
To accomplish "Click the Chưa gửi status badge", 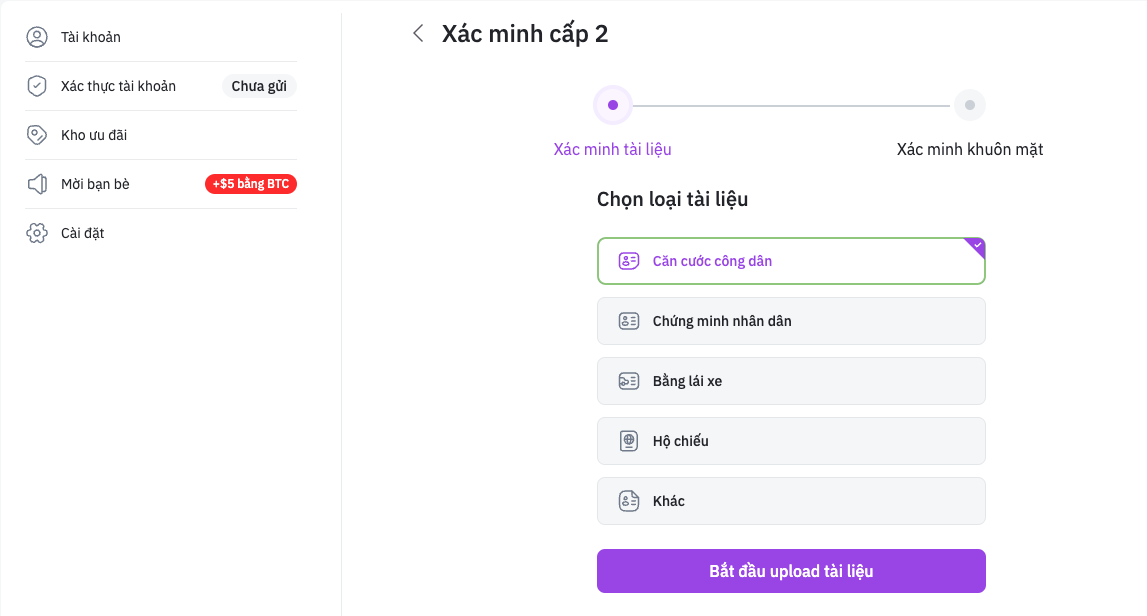I will pyautogui.click(x=259, y=86).
